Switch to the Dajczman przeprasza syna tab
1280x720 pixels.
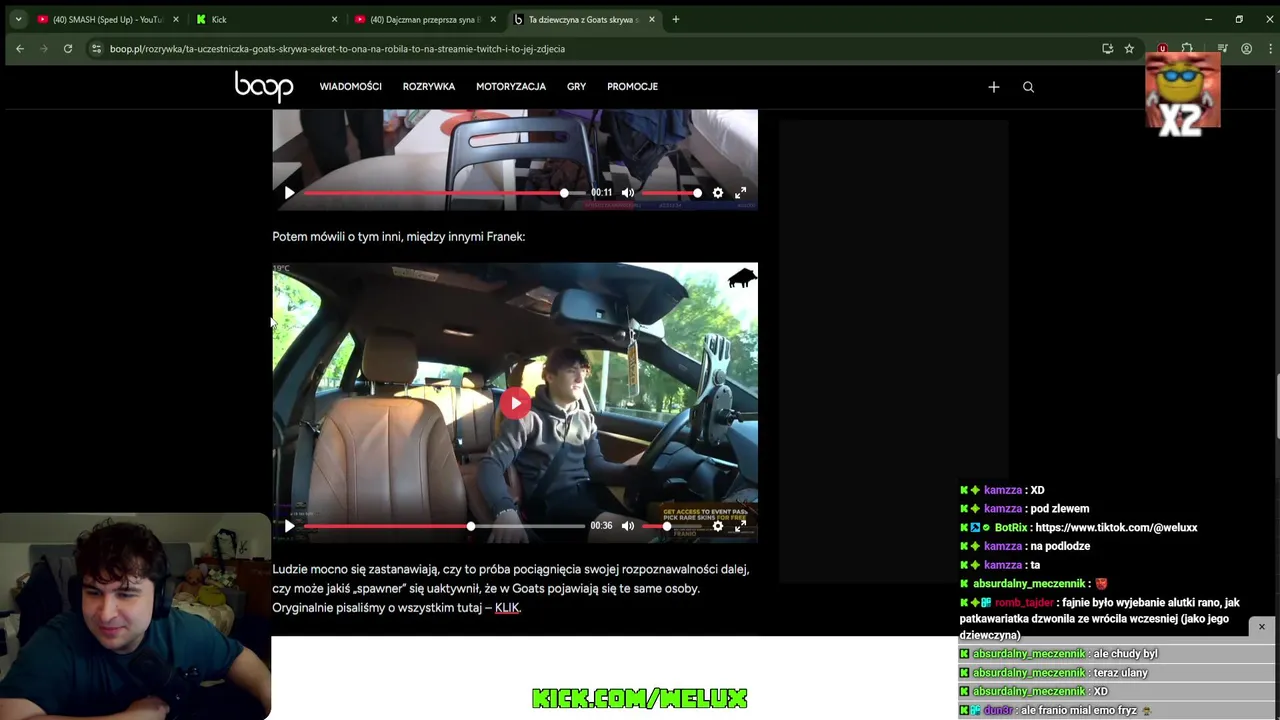pyautogui.click(x=426, y=19)
